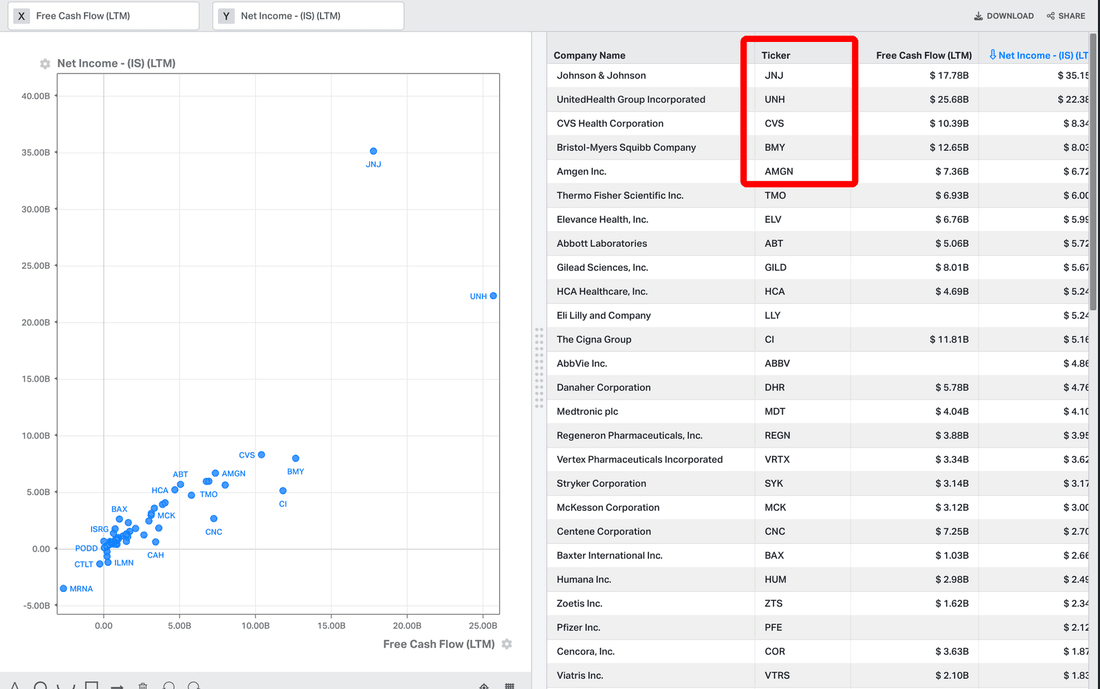The height and width of the screenshot is (689, 1100).
Task: Select the BMY data point on the chart
Action: [295, 458]
